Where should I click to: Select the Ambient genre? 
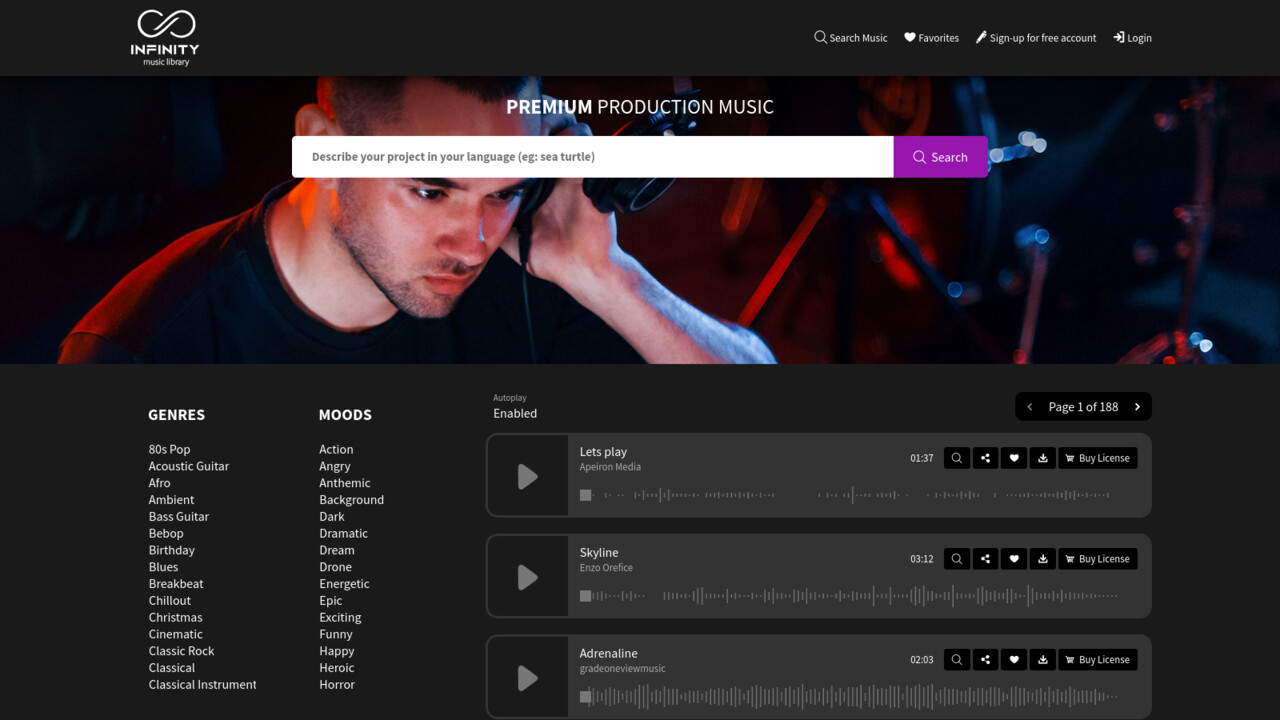171,500
